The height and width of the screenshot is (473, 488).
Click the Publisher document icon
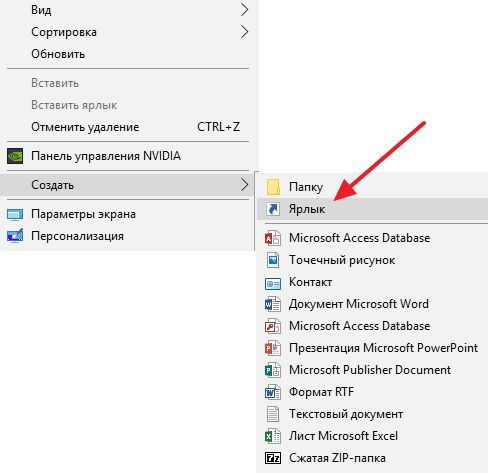pos(273,370)
